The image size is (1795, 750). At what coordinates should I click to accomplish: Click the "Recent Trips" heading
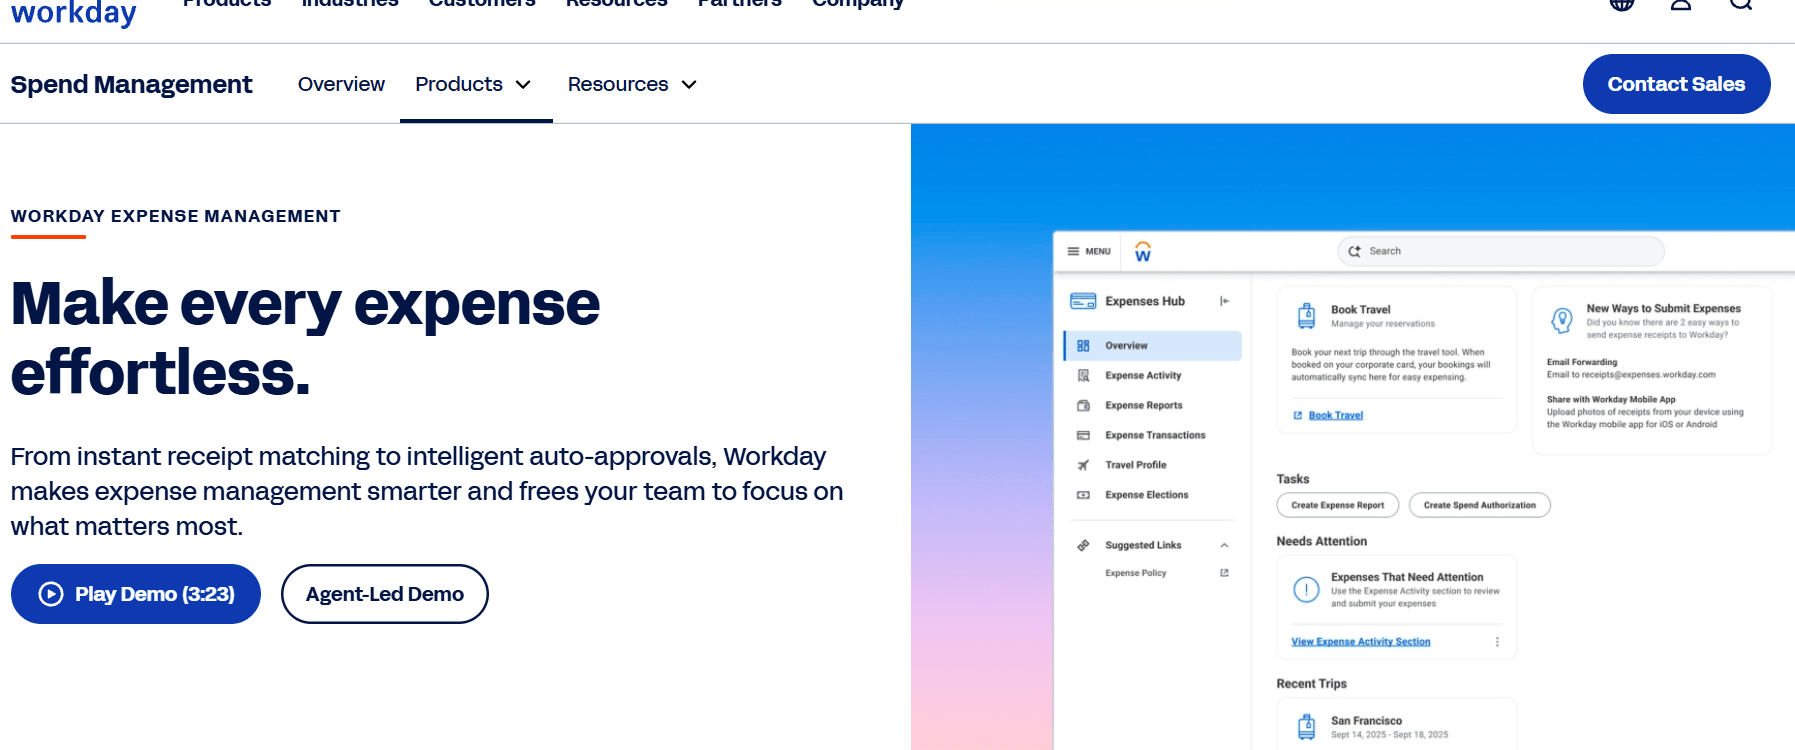click(x=1312, y=684)
